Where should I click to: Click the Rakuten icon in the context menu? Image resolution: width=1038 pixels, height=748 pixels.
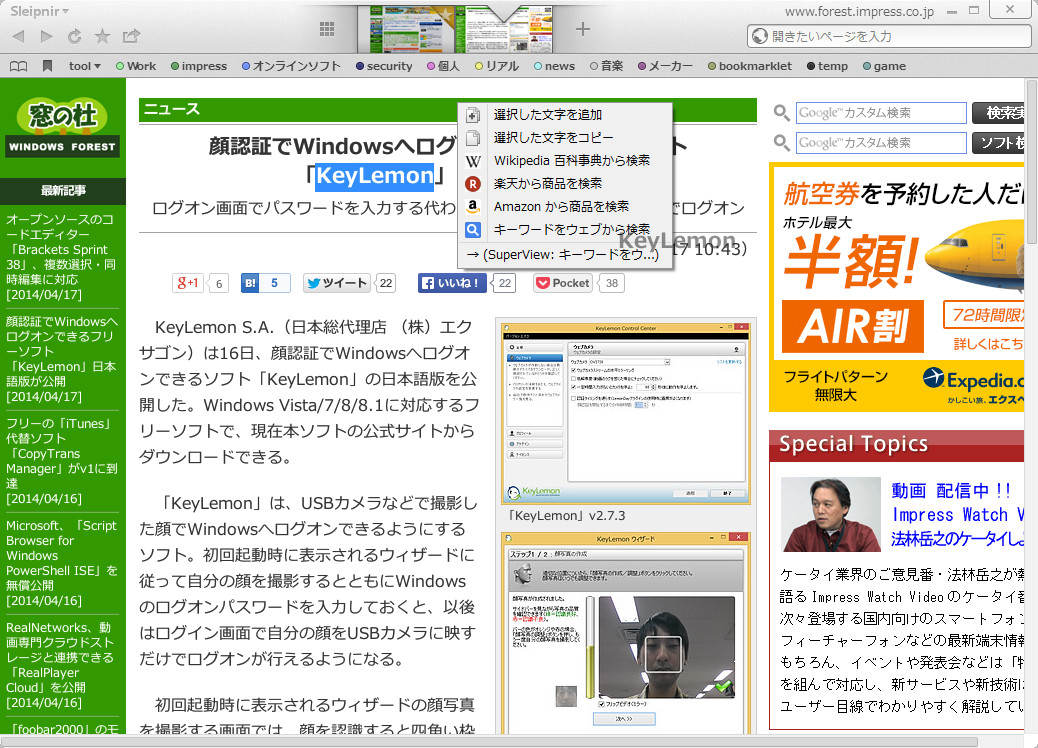click(472, 184)
